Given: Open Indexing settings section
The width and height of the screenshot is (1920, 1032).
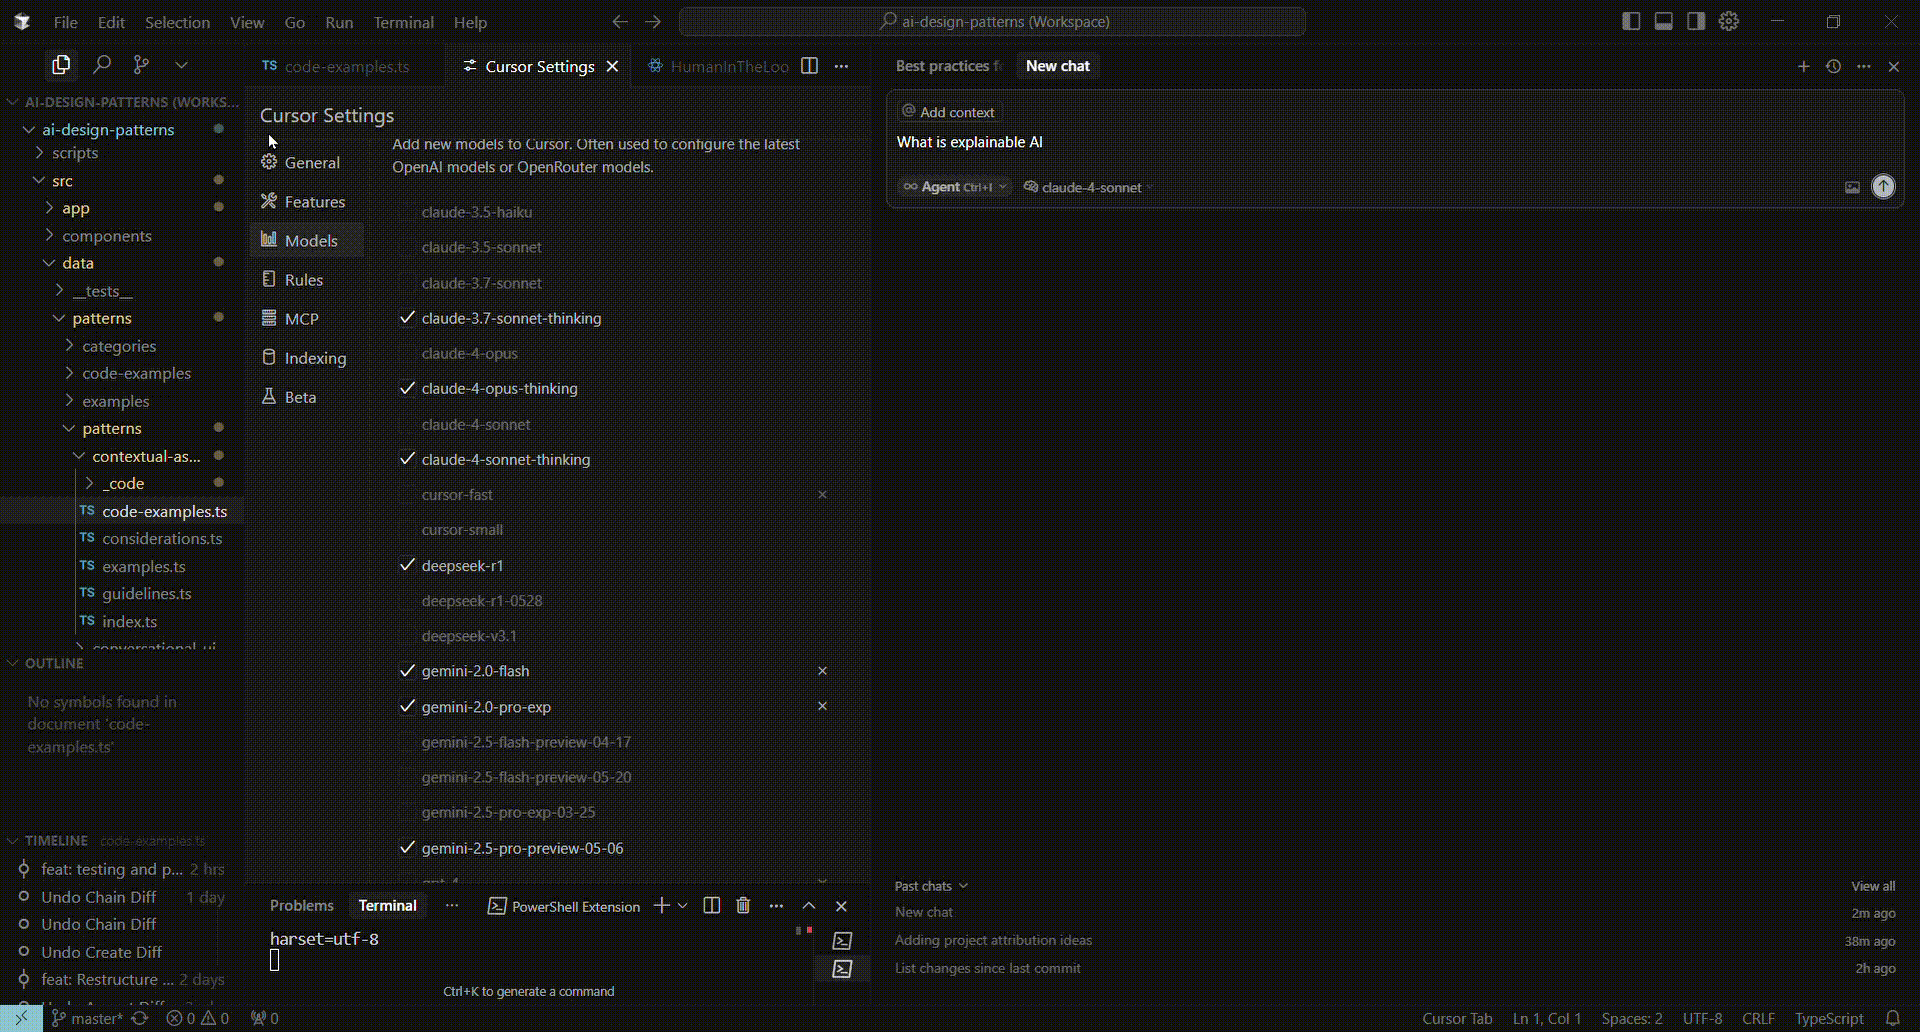Looking at the screenshot, I should pos(306,358).
